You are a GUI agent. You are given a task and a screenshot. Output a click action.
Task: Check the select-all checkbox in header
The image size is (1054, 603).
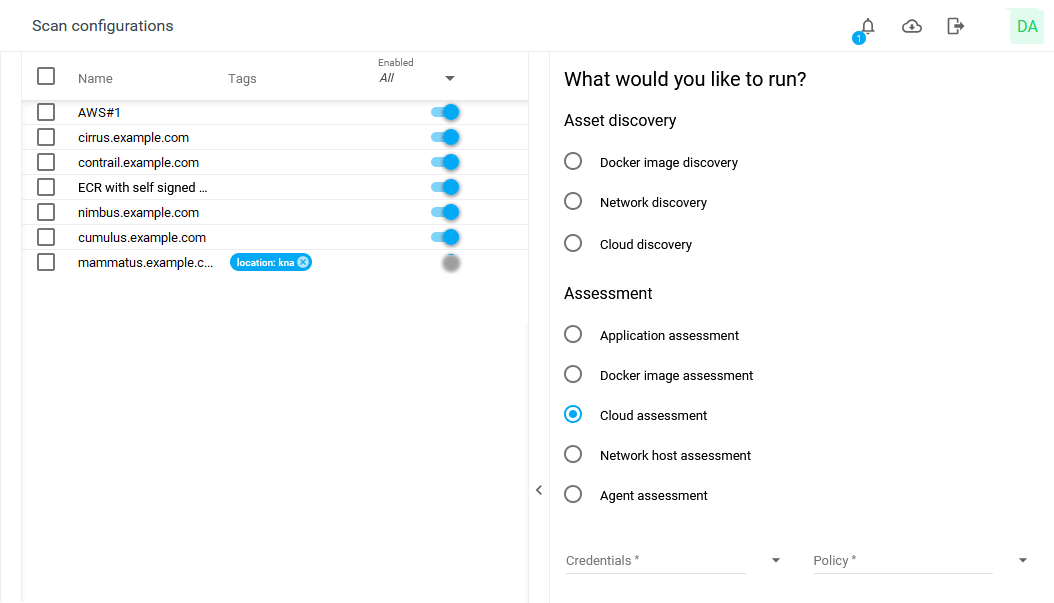[x=46, y=76]
